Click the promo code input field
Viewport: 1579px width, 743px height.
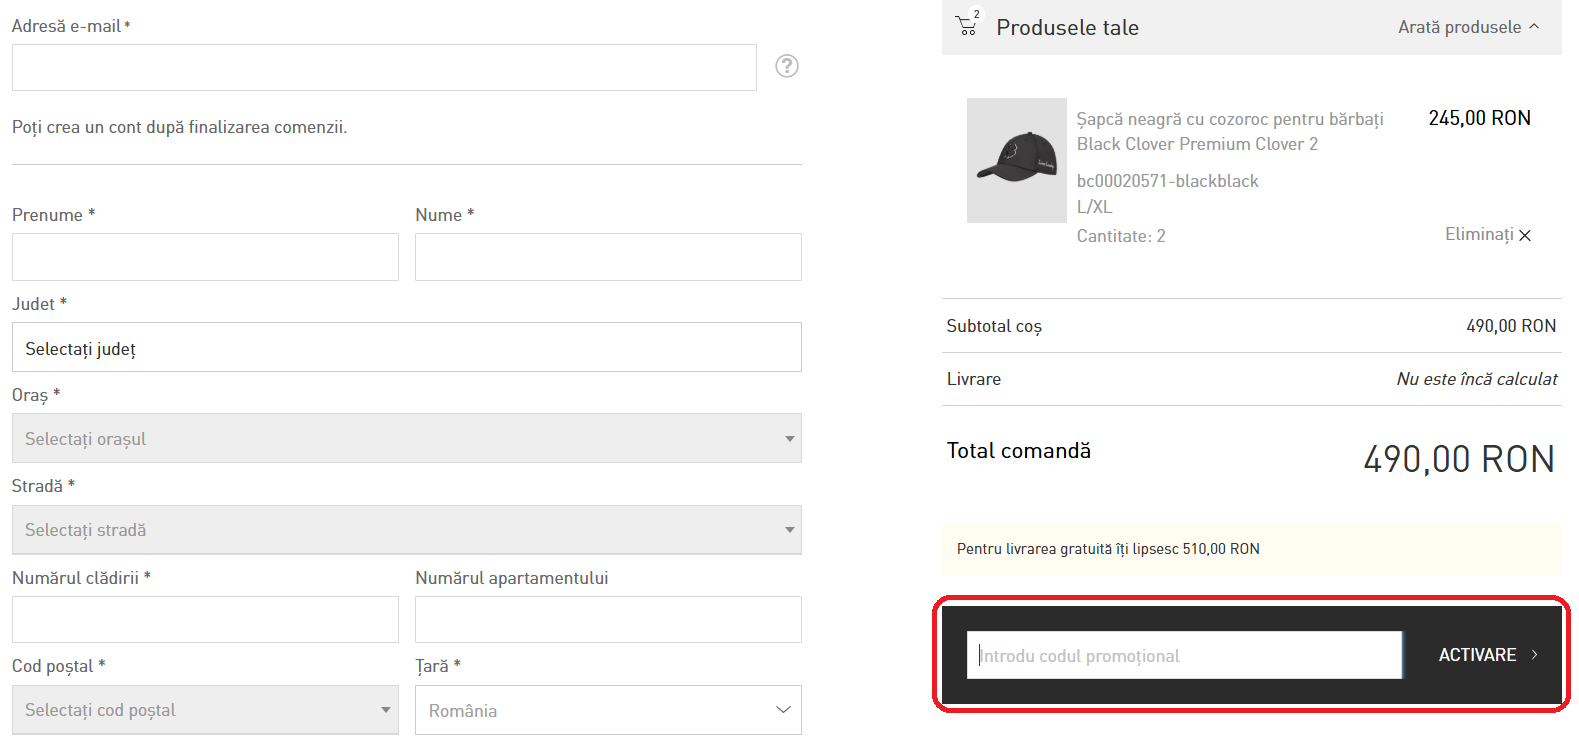click(x=1184, y=656)
